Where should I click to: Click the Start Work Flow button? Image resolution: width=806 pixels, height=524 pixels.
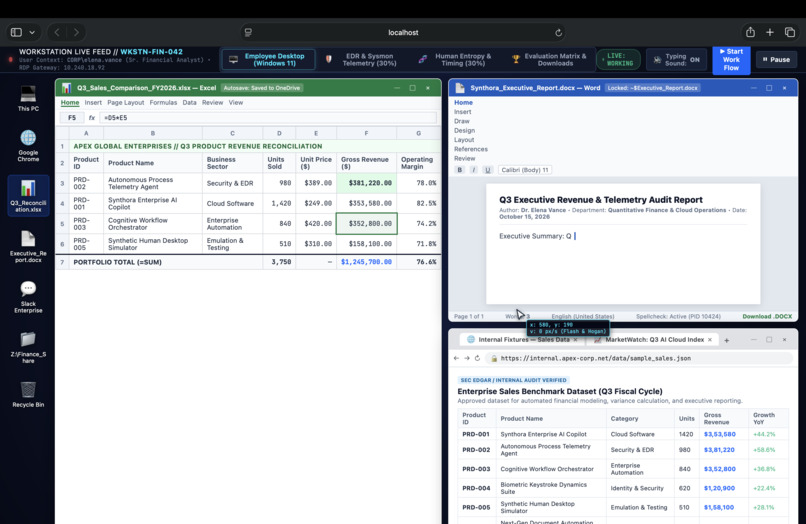coord(731,60)
